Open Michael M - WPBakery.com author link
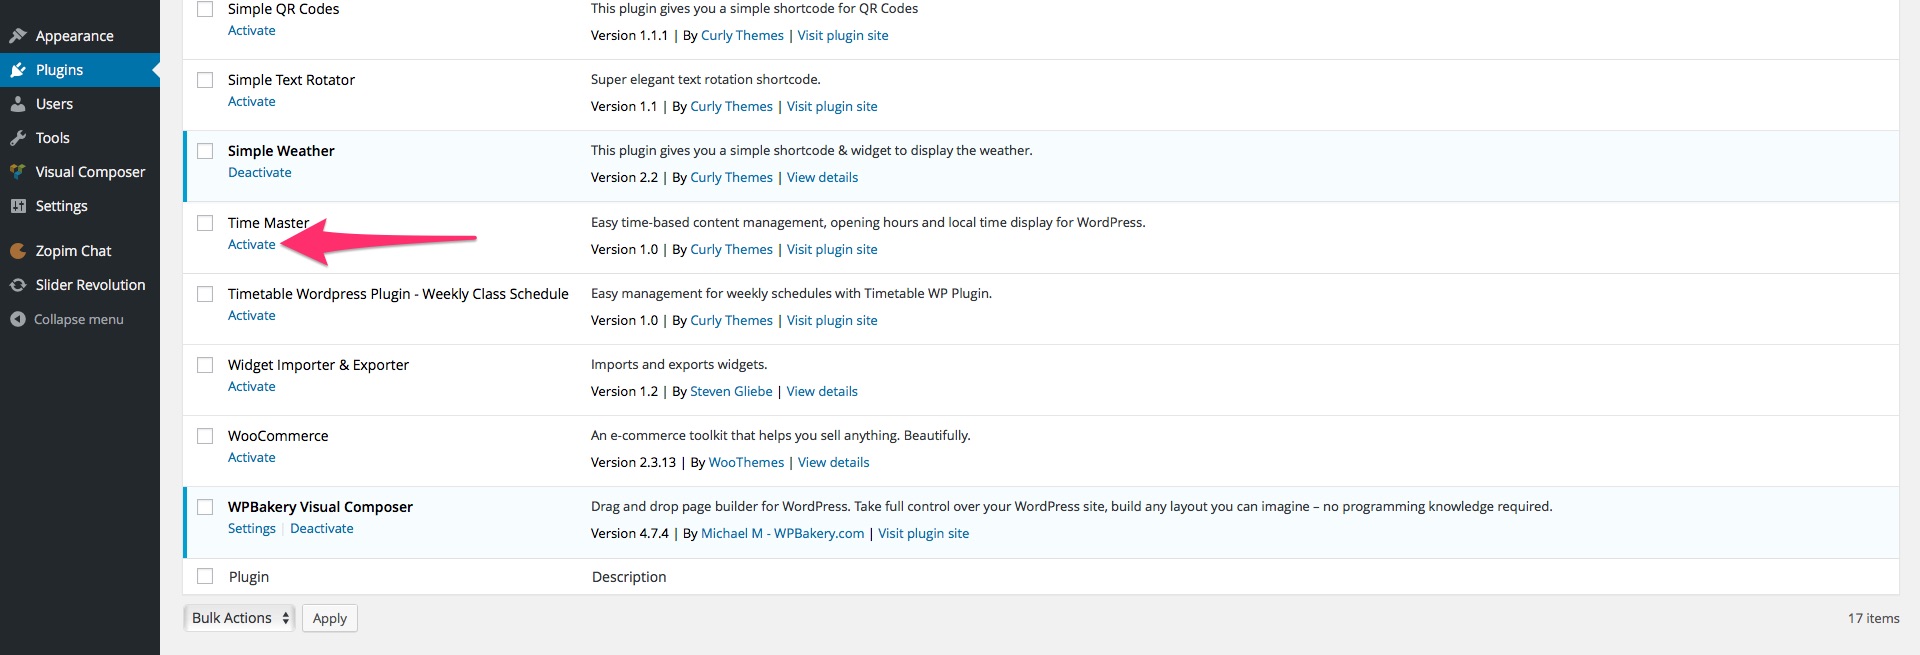 [x=783, y=534]
